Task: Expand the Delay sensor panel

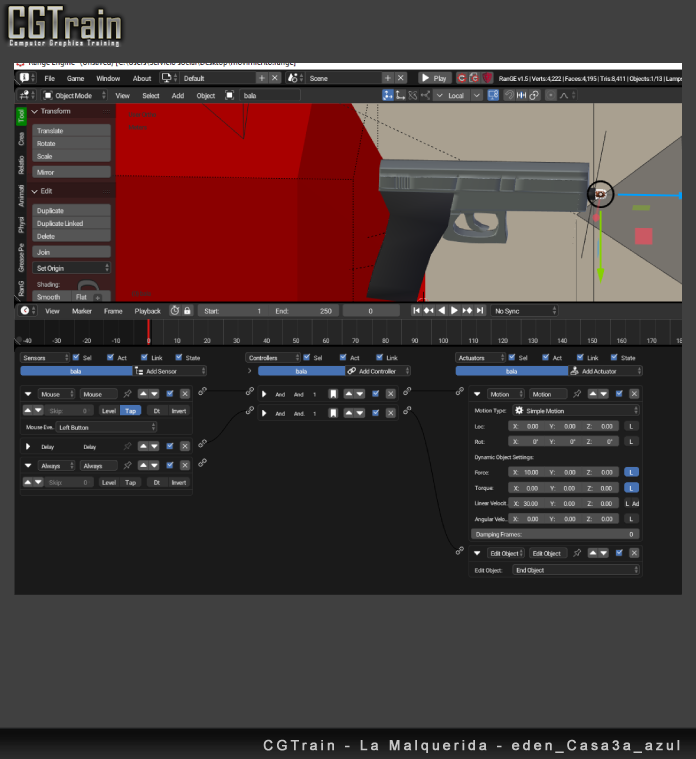Action: (29, 446)
